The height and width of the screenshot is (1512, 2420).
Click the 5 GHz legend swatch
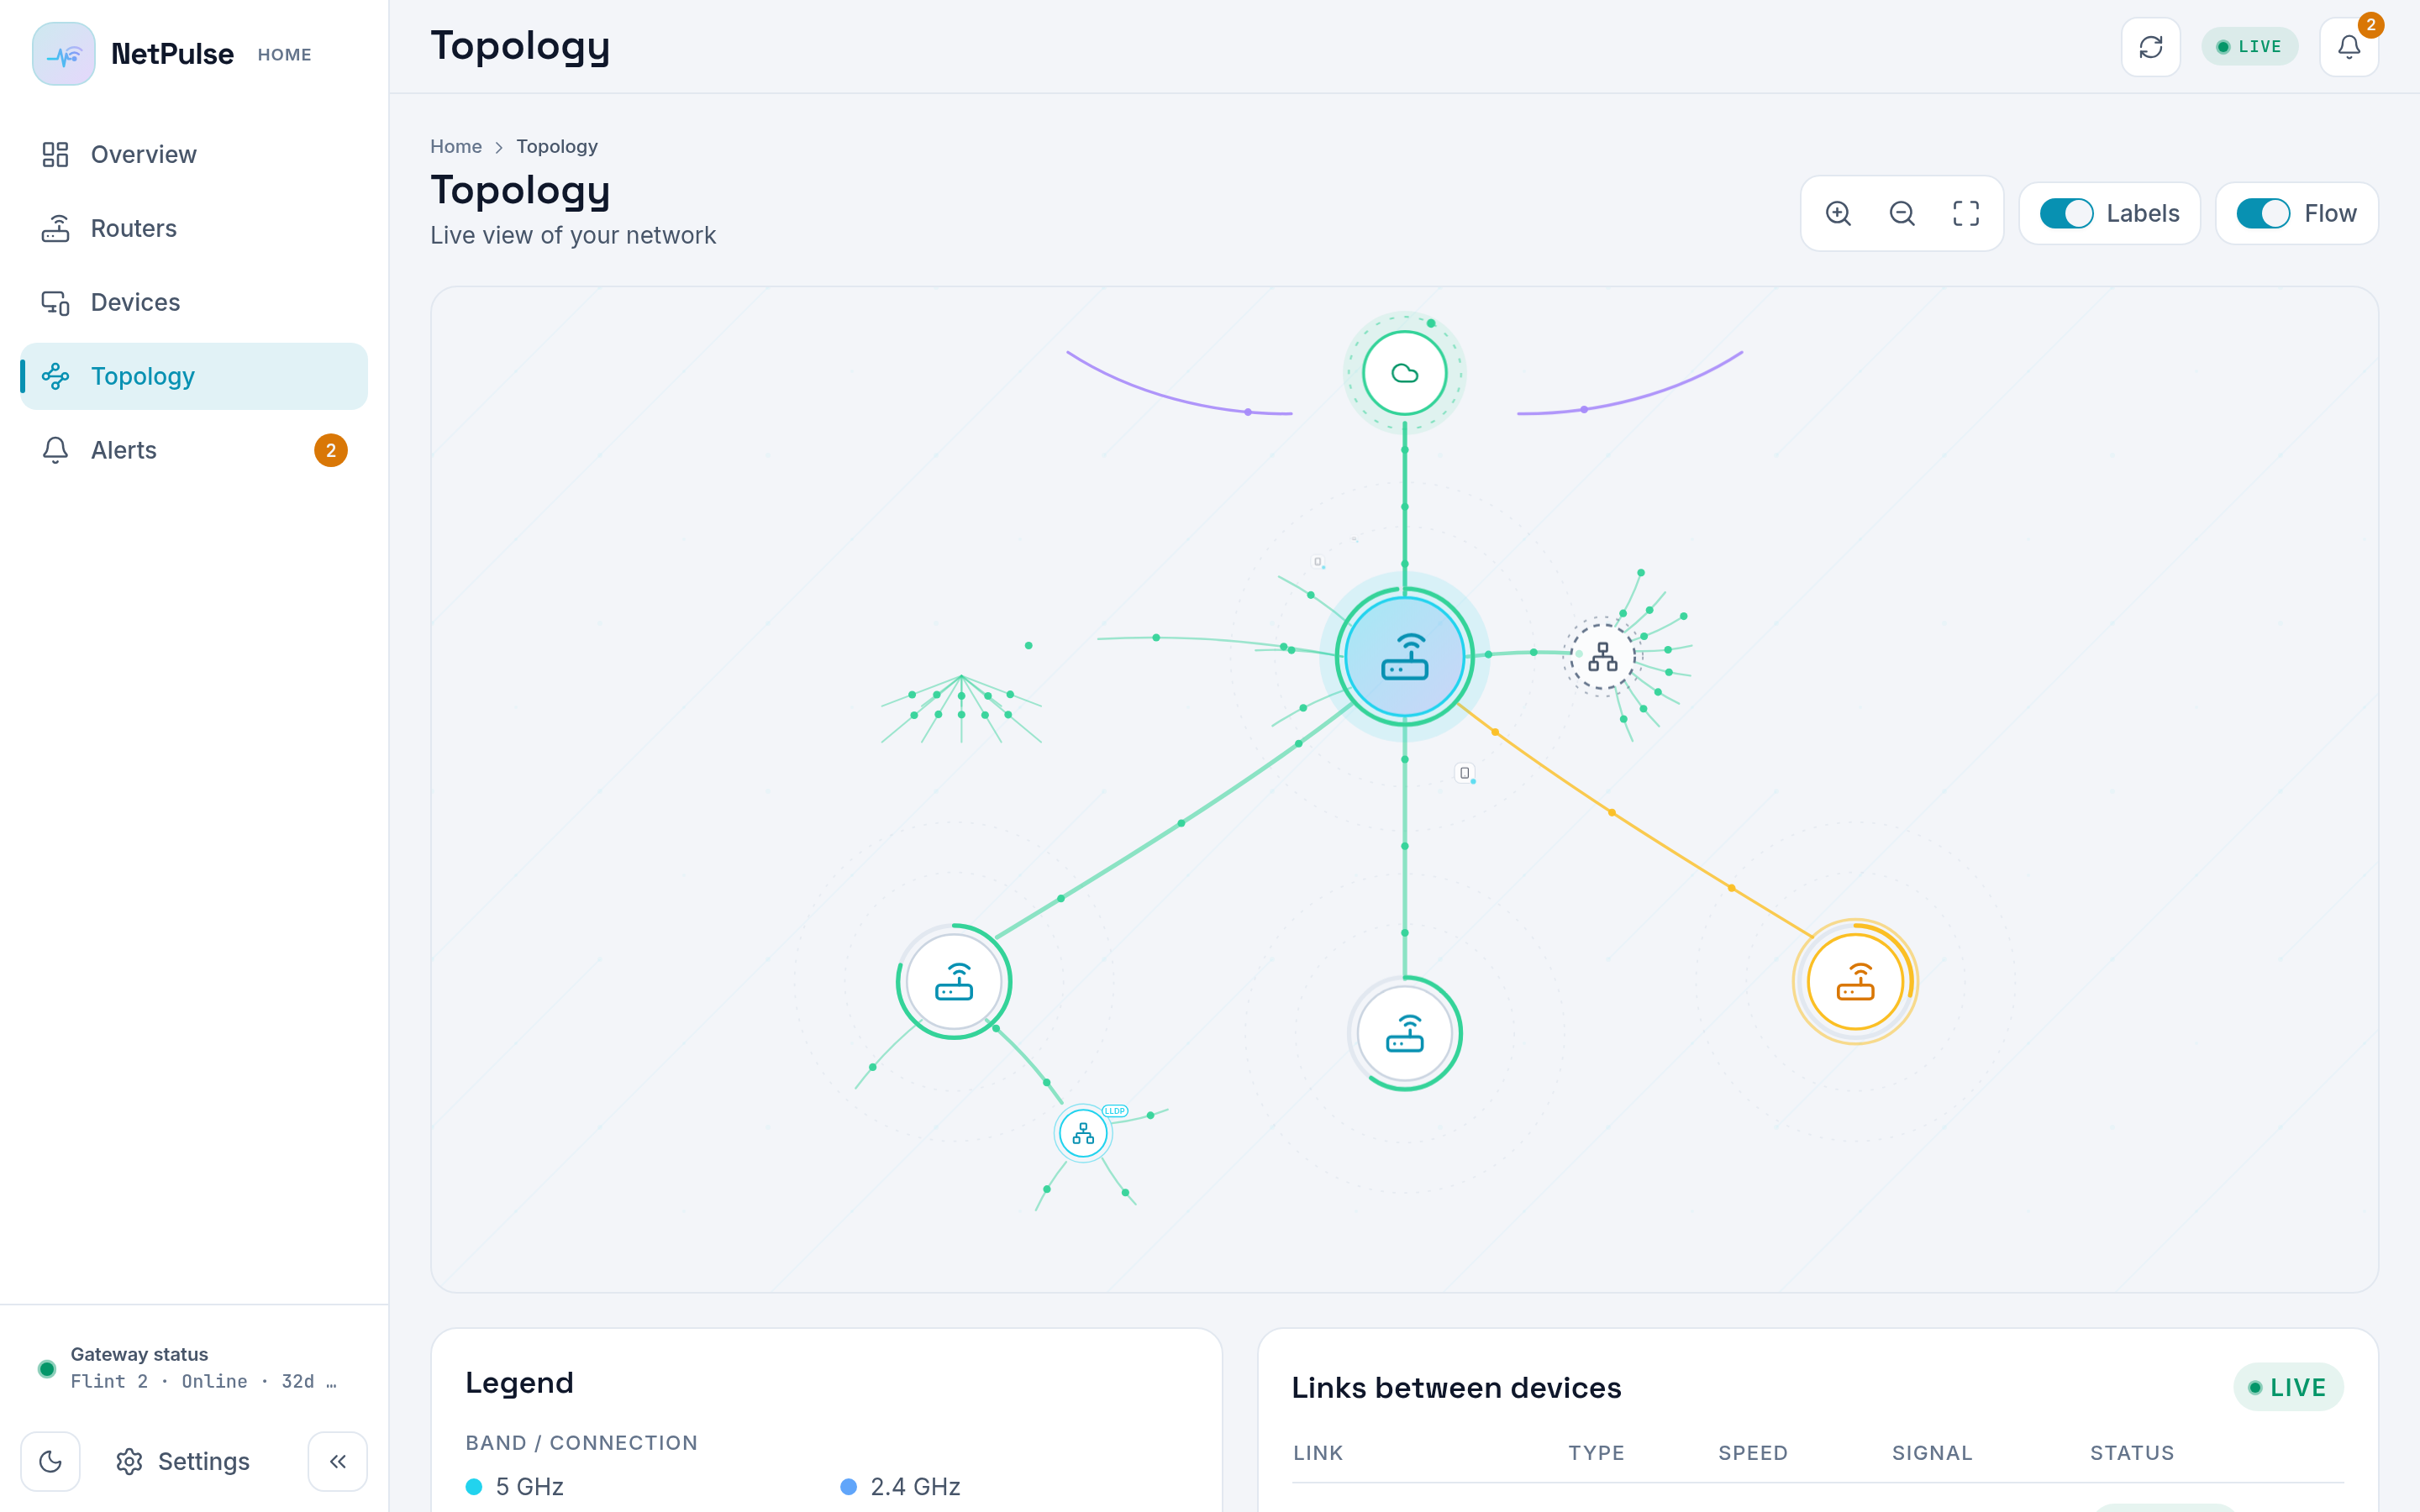click(x=474, y=1487)
